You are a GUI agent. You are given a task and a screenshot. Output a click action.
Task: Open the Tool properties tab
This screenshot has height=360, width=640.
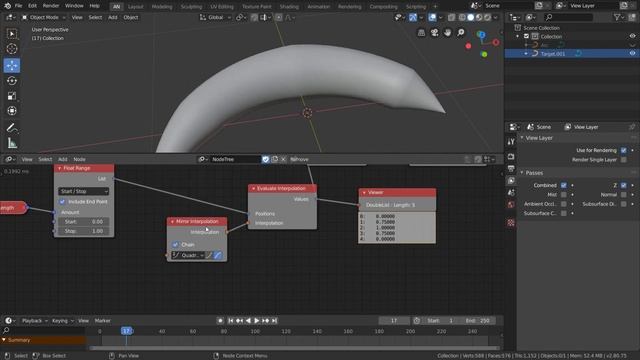511,142
